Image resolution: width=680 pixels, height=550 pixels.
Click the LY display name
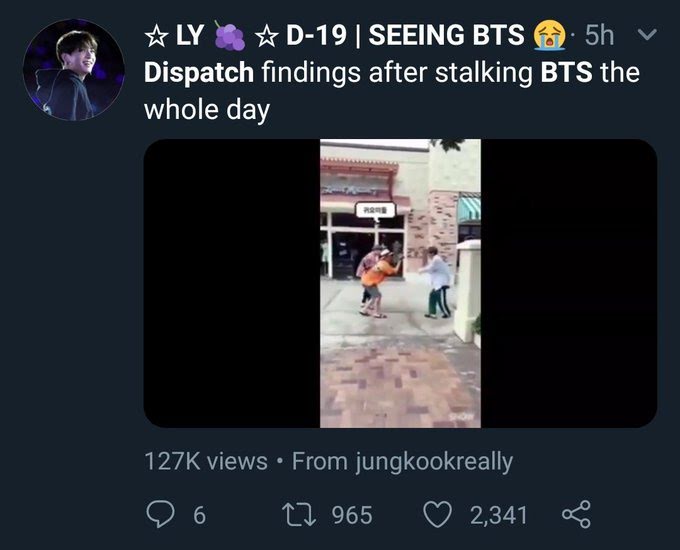point(189,36)
